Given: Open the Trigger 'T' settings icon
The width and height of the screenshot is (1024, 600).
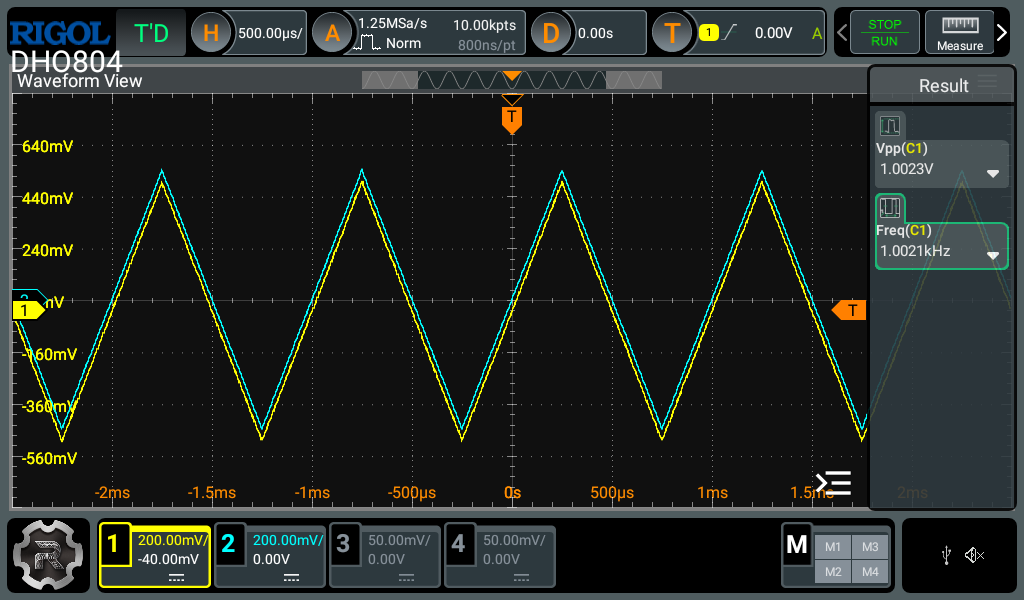Looking at the screenshot, I should [672, 33].
